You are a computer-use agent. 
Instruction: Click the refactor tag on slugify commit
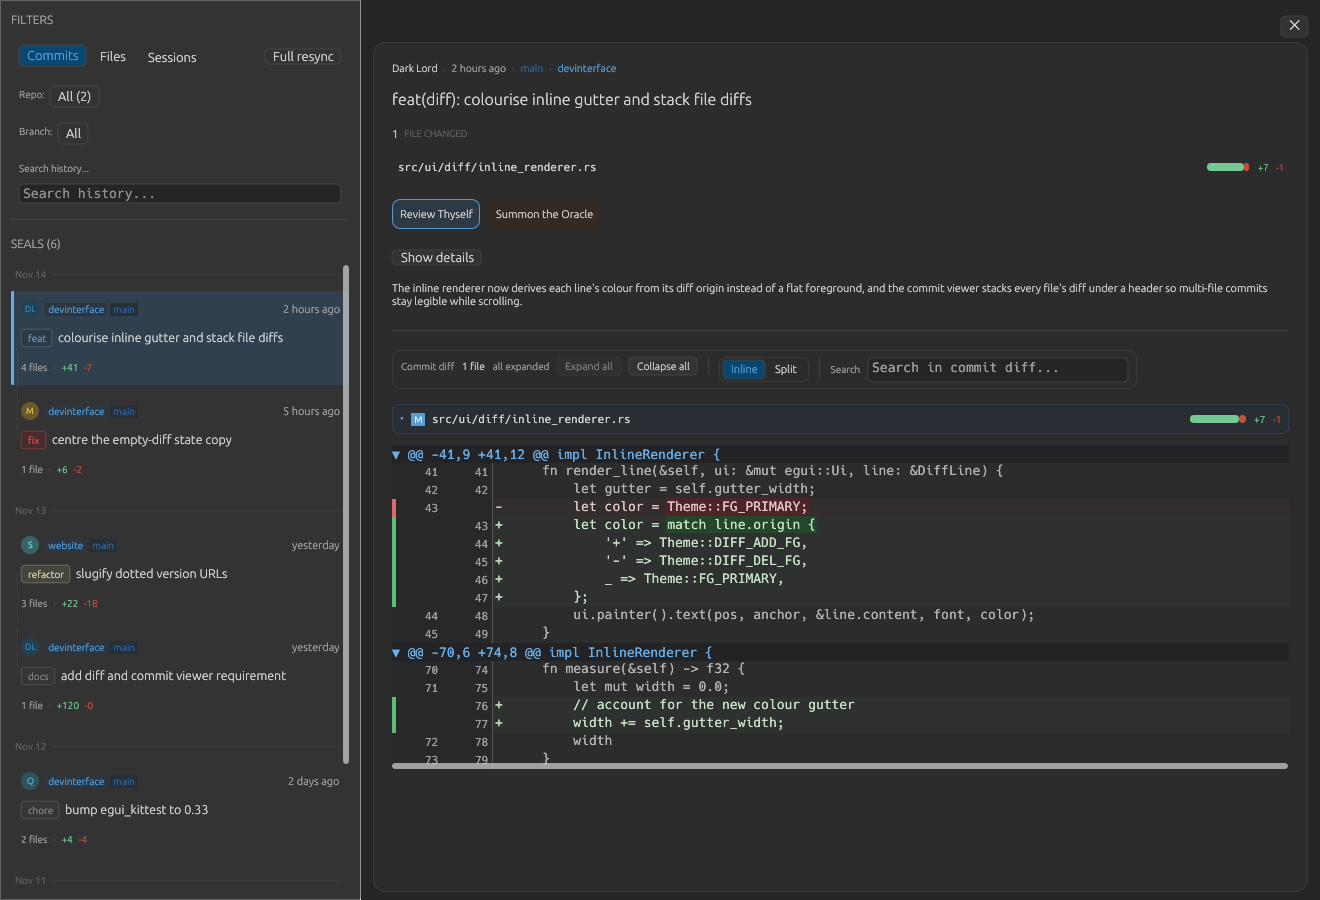click(45, 574)
